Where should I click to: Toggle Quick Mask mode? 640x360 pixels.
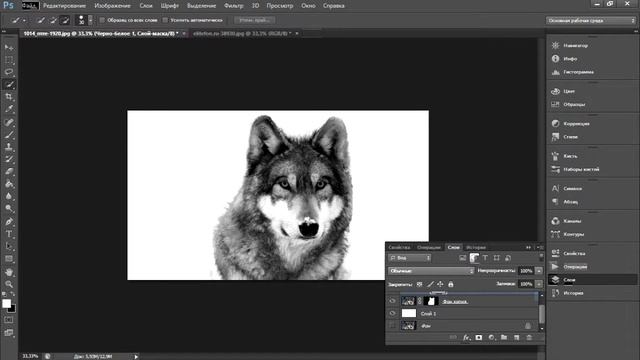pos(9,320)
